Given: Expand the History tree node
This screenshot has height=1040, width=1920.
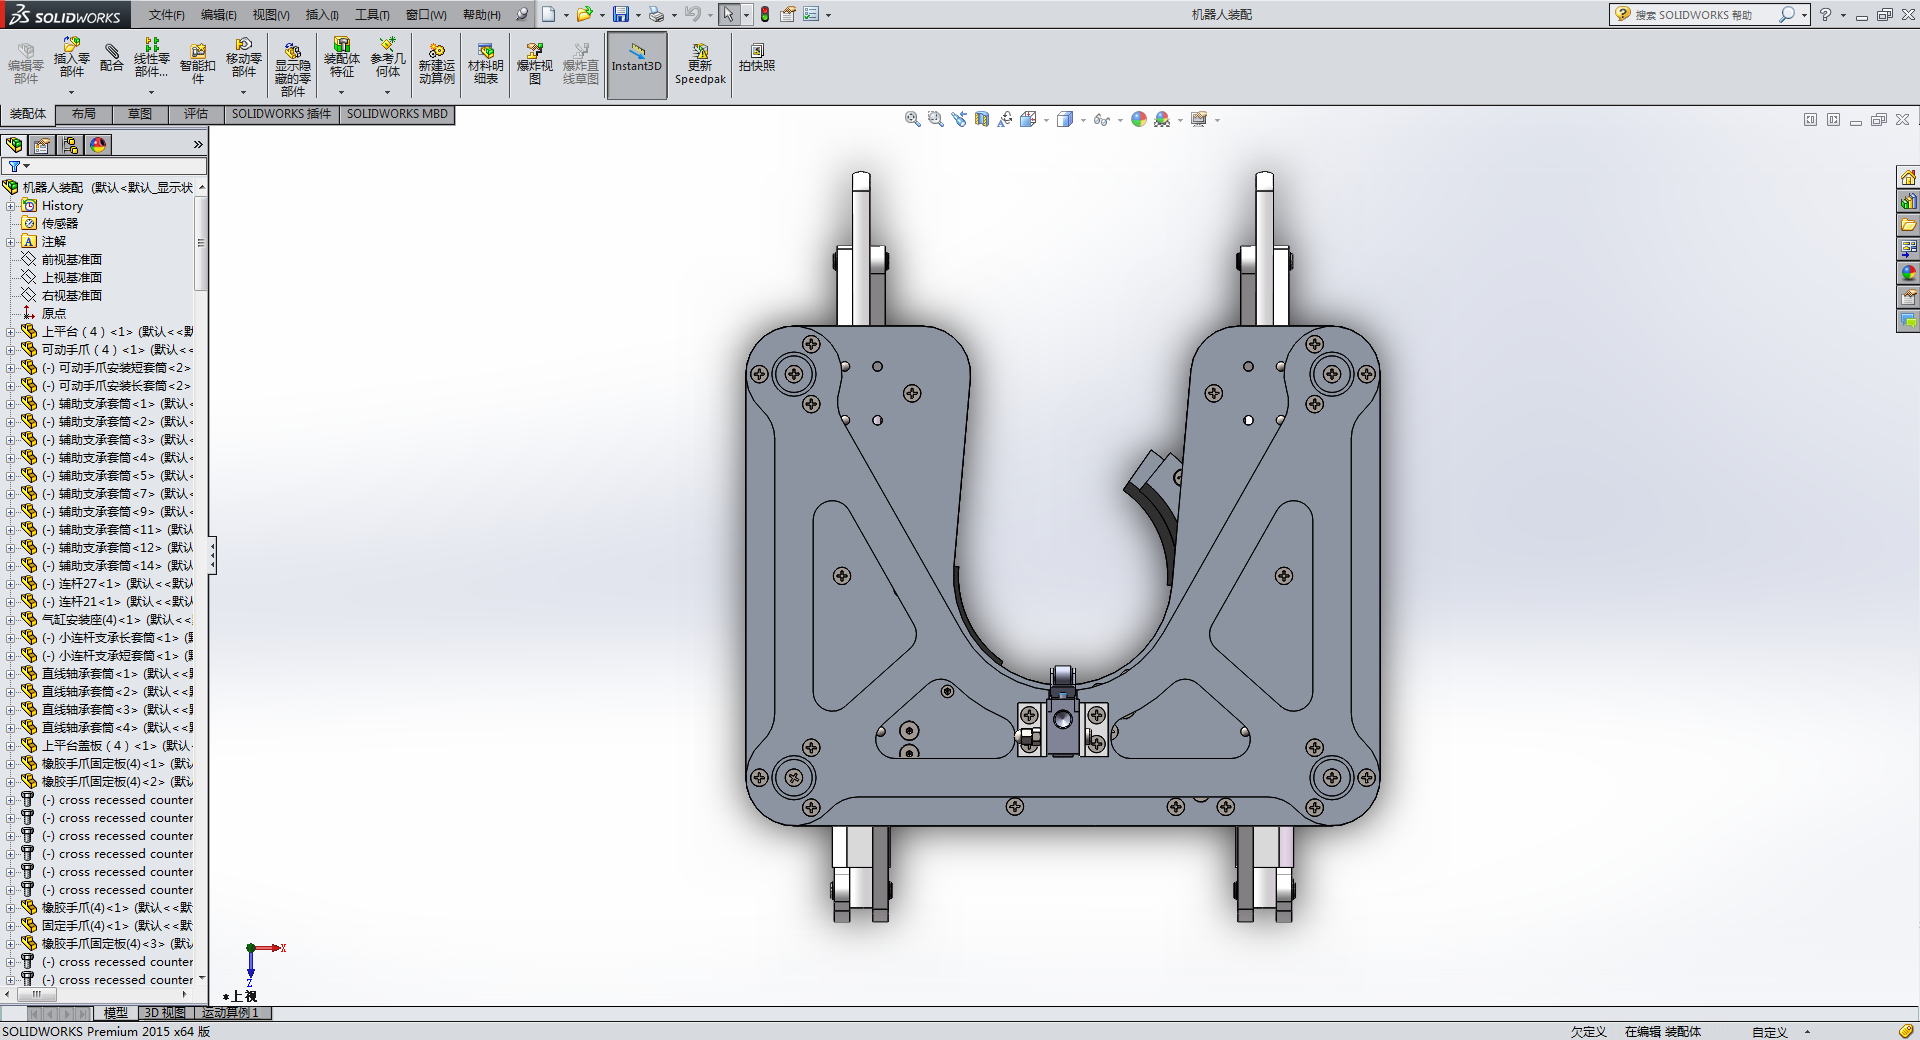Looking at the screenshot, I should [11, 206].
